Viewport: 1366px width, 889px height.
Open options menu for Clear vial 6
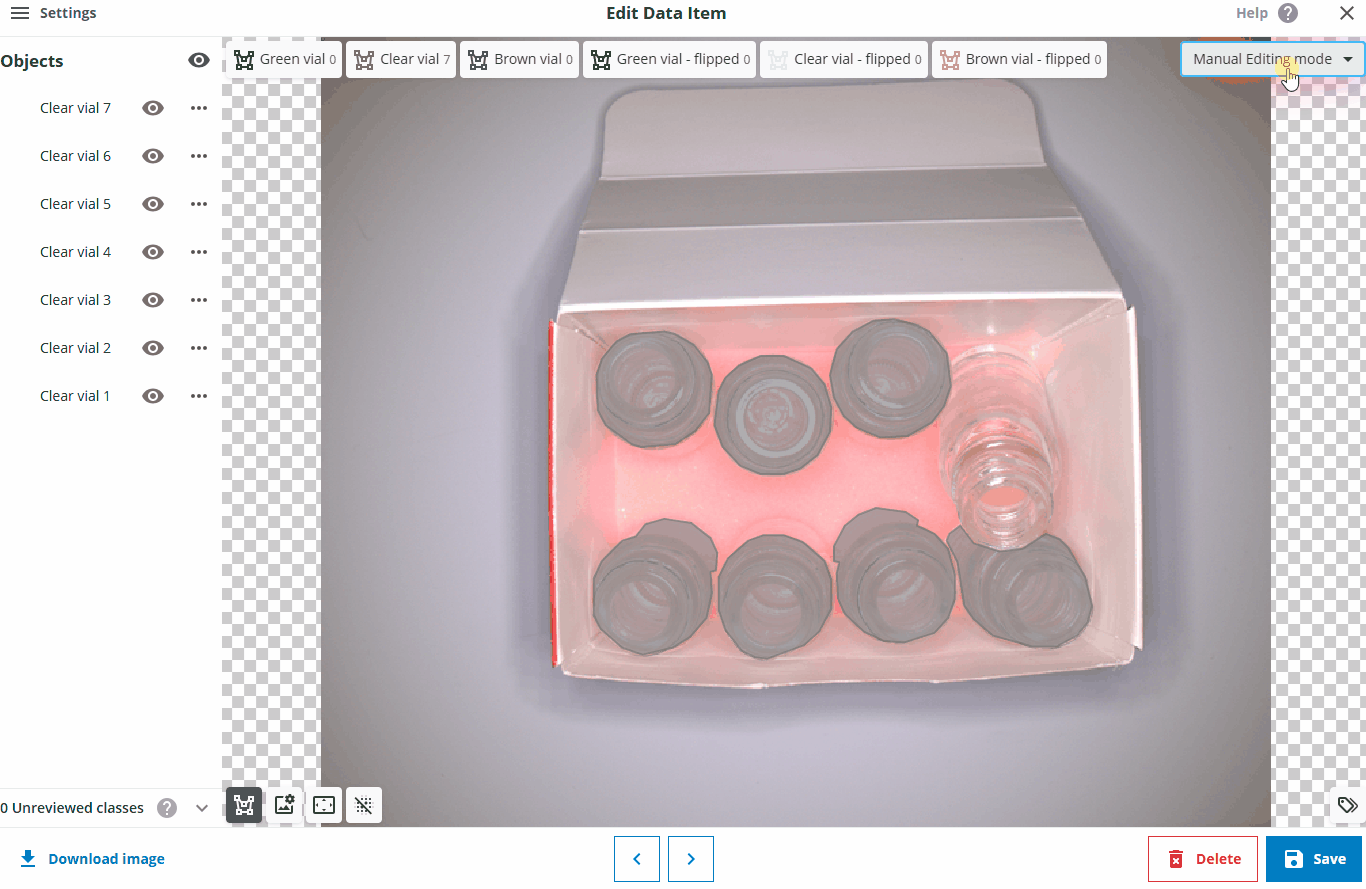coord(199,156)
